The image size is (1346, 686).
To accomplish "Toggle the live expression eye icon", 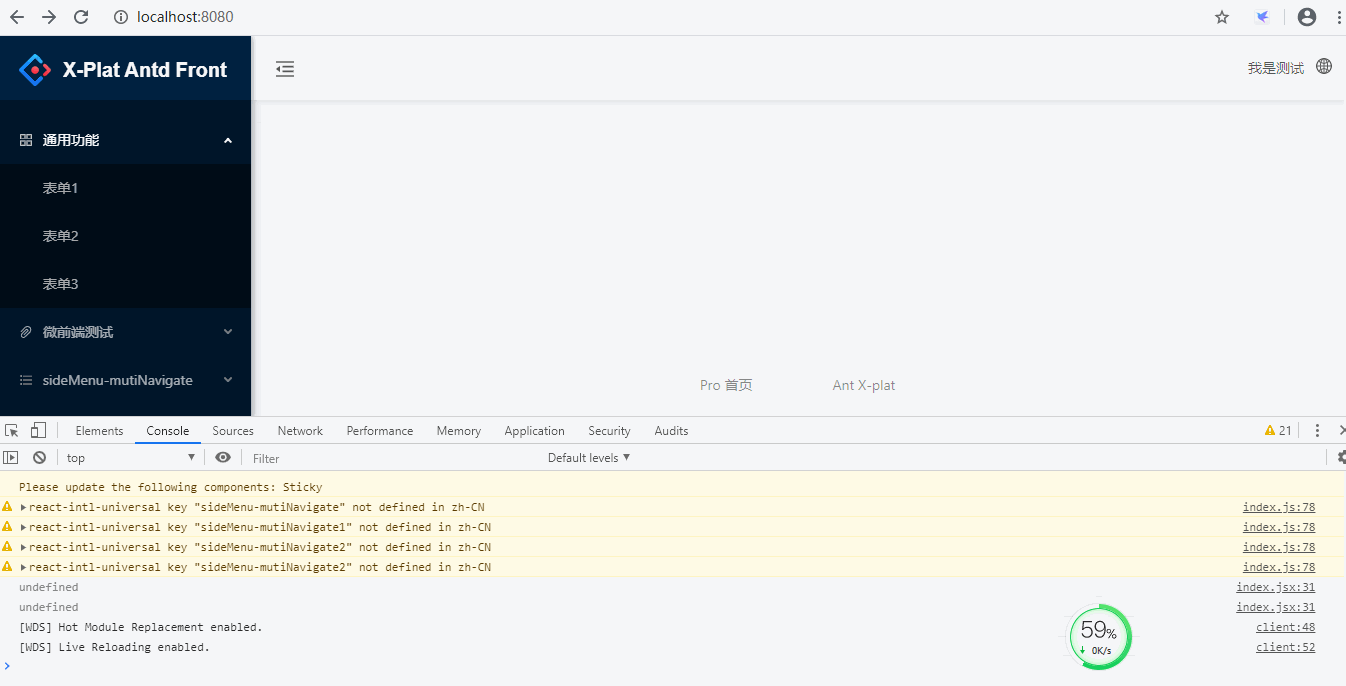I will point(222,457).
